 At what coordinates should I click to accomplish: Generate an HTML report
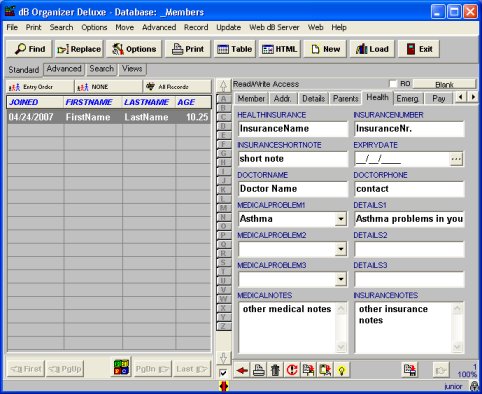click(279, 49)
